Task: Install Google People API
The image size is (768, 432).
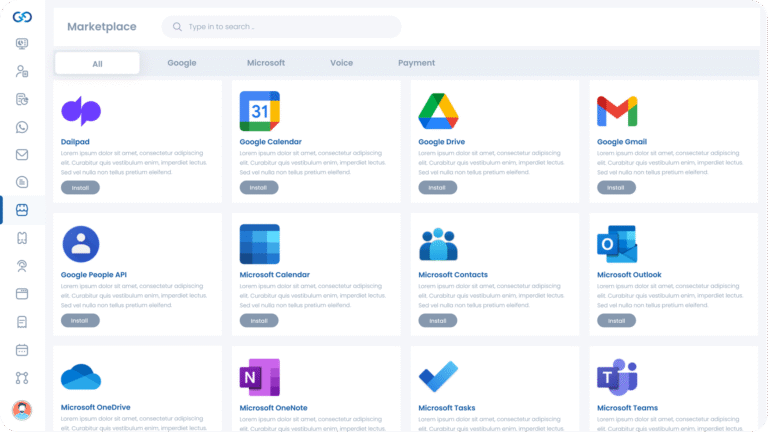Action: (80, 321)
